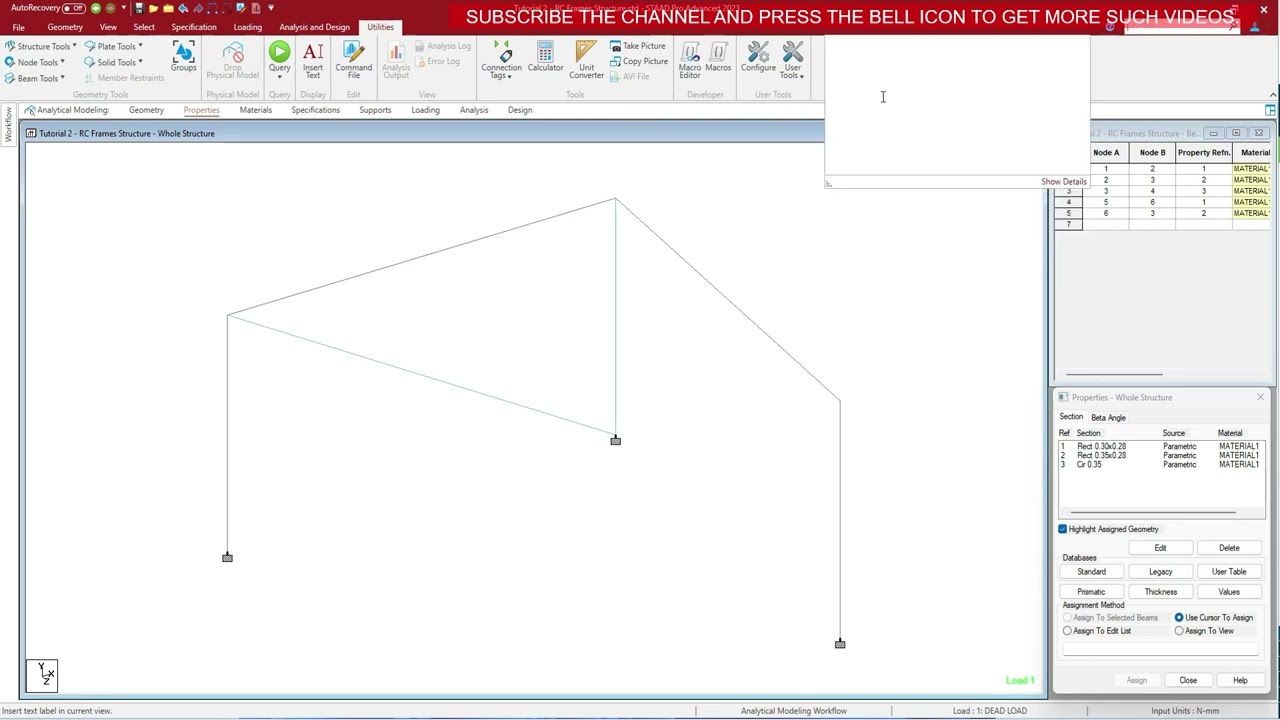Click the Delete button in Properties
The height and width of the screenshot is (720, 1280).
click(x=1229, y=548)
